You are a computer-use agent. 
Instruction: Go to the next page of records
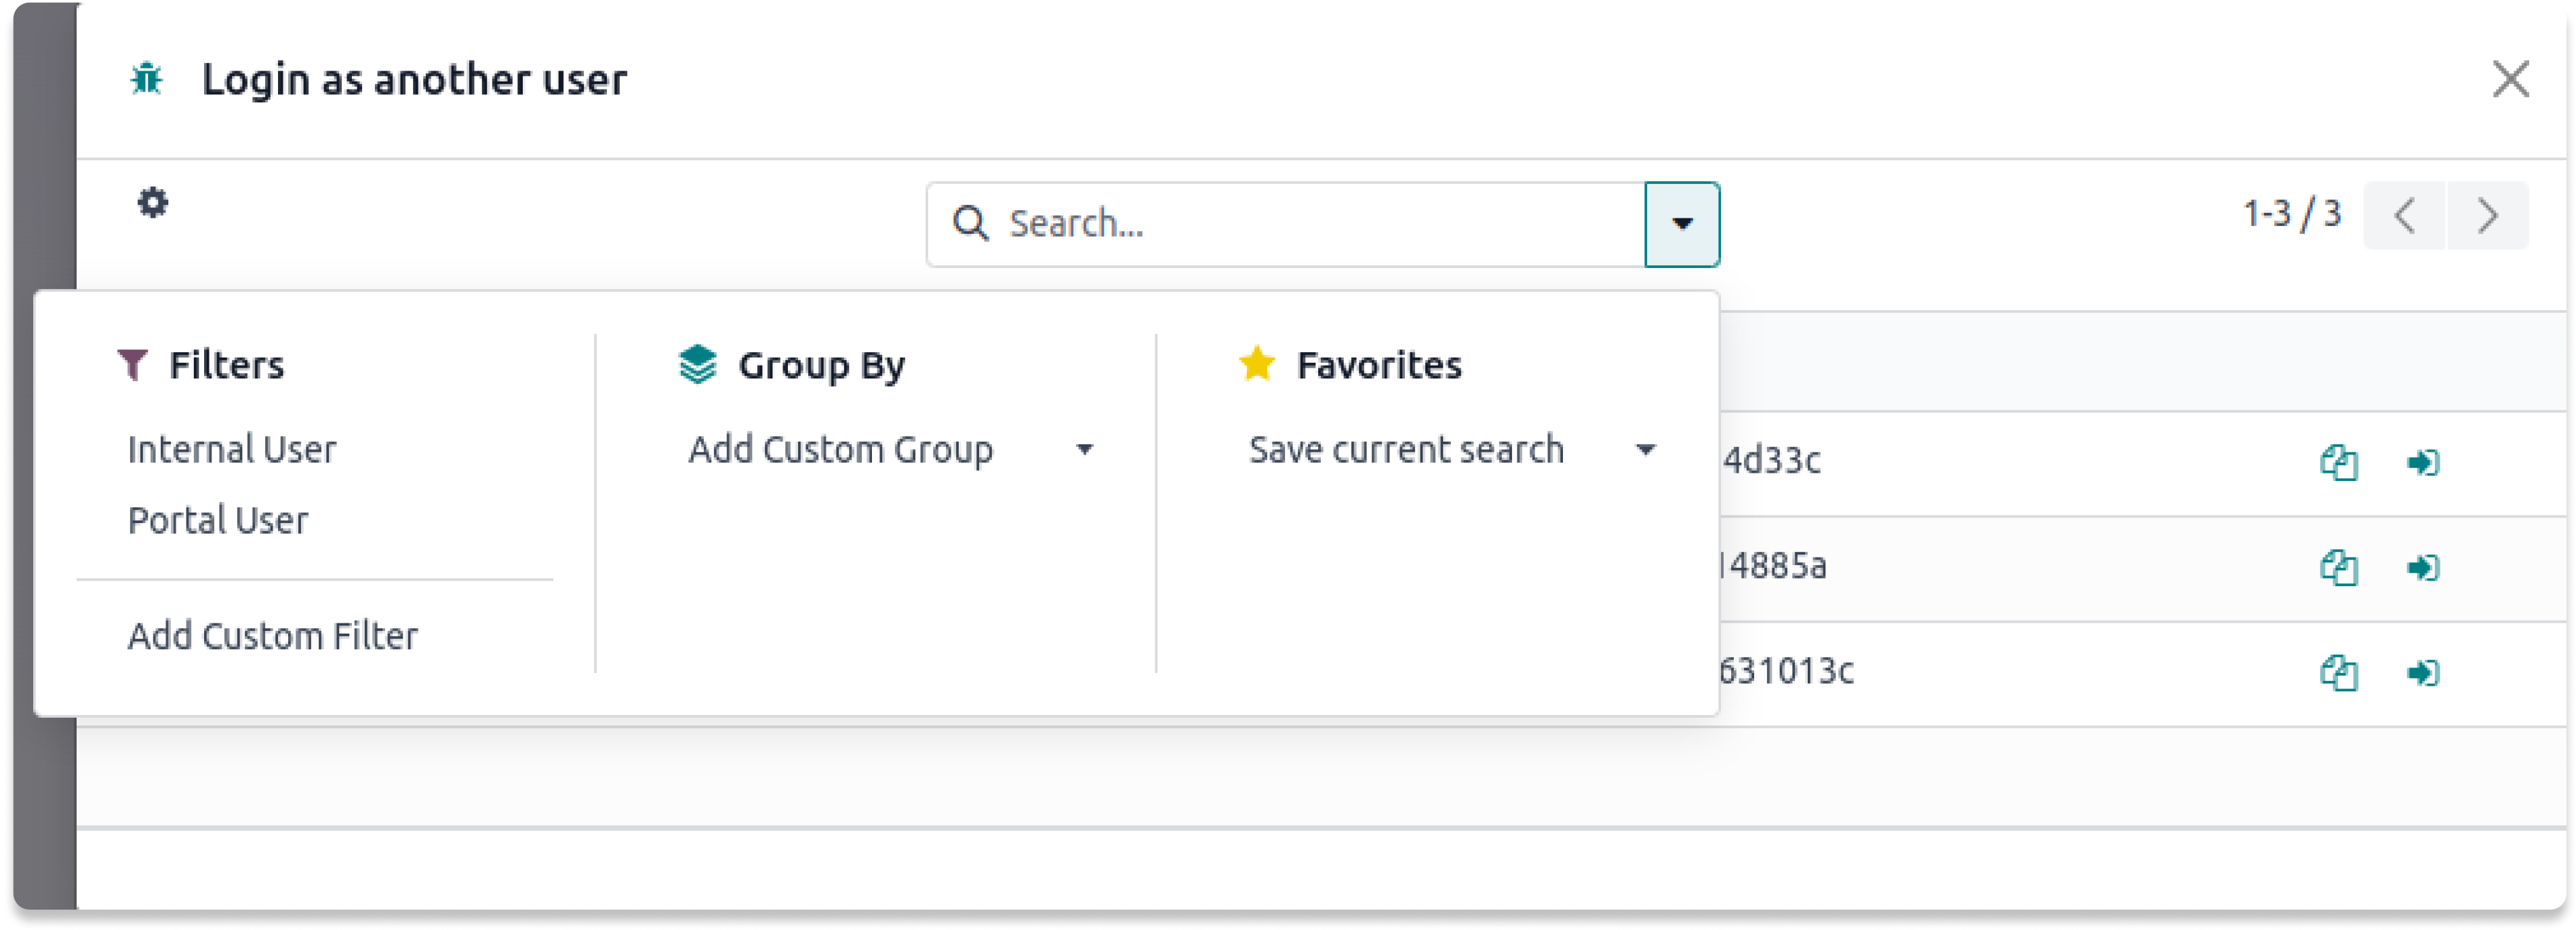click(x=2488, y=215)
